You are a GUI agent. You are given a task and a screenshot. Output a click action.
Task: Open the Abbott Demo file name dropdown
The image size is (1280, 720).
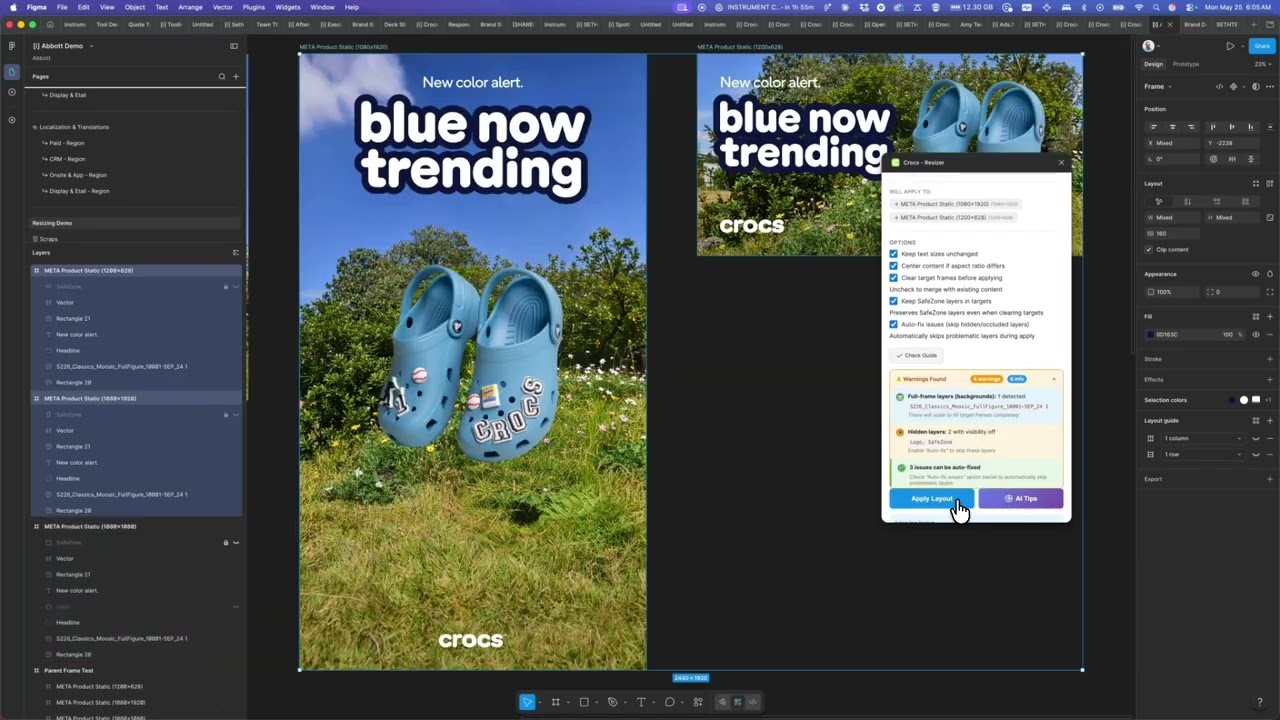coord(91,46)
